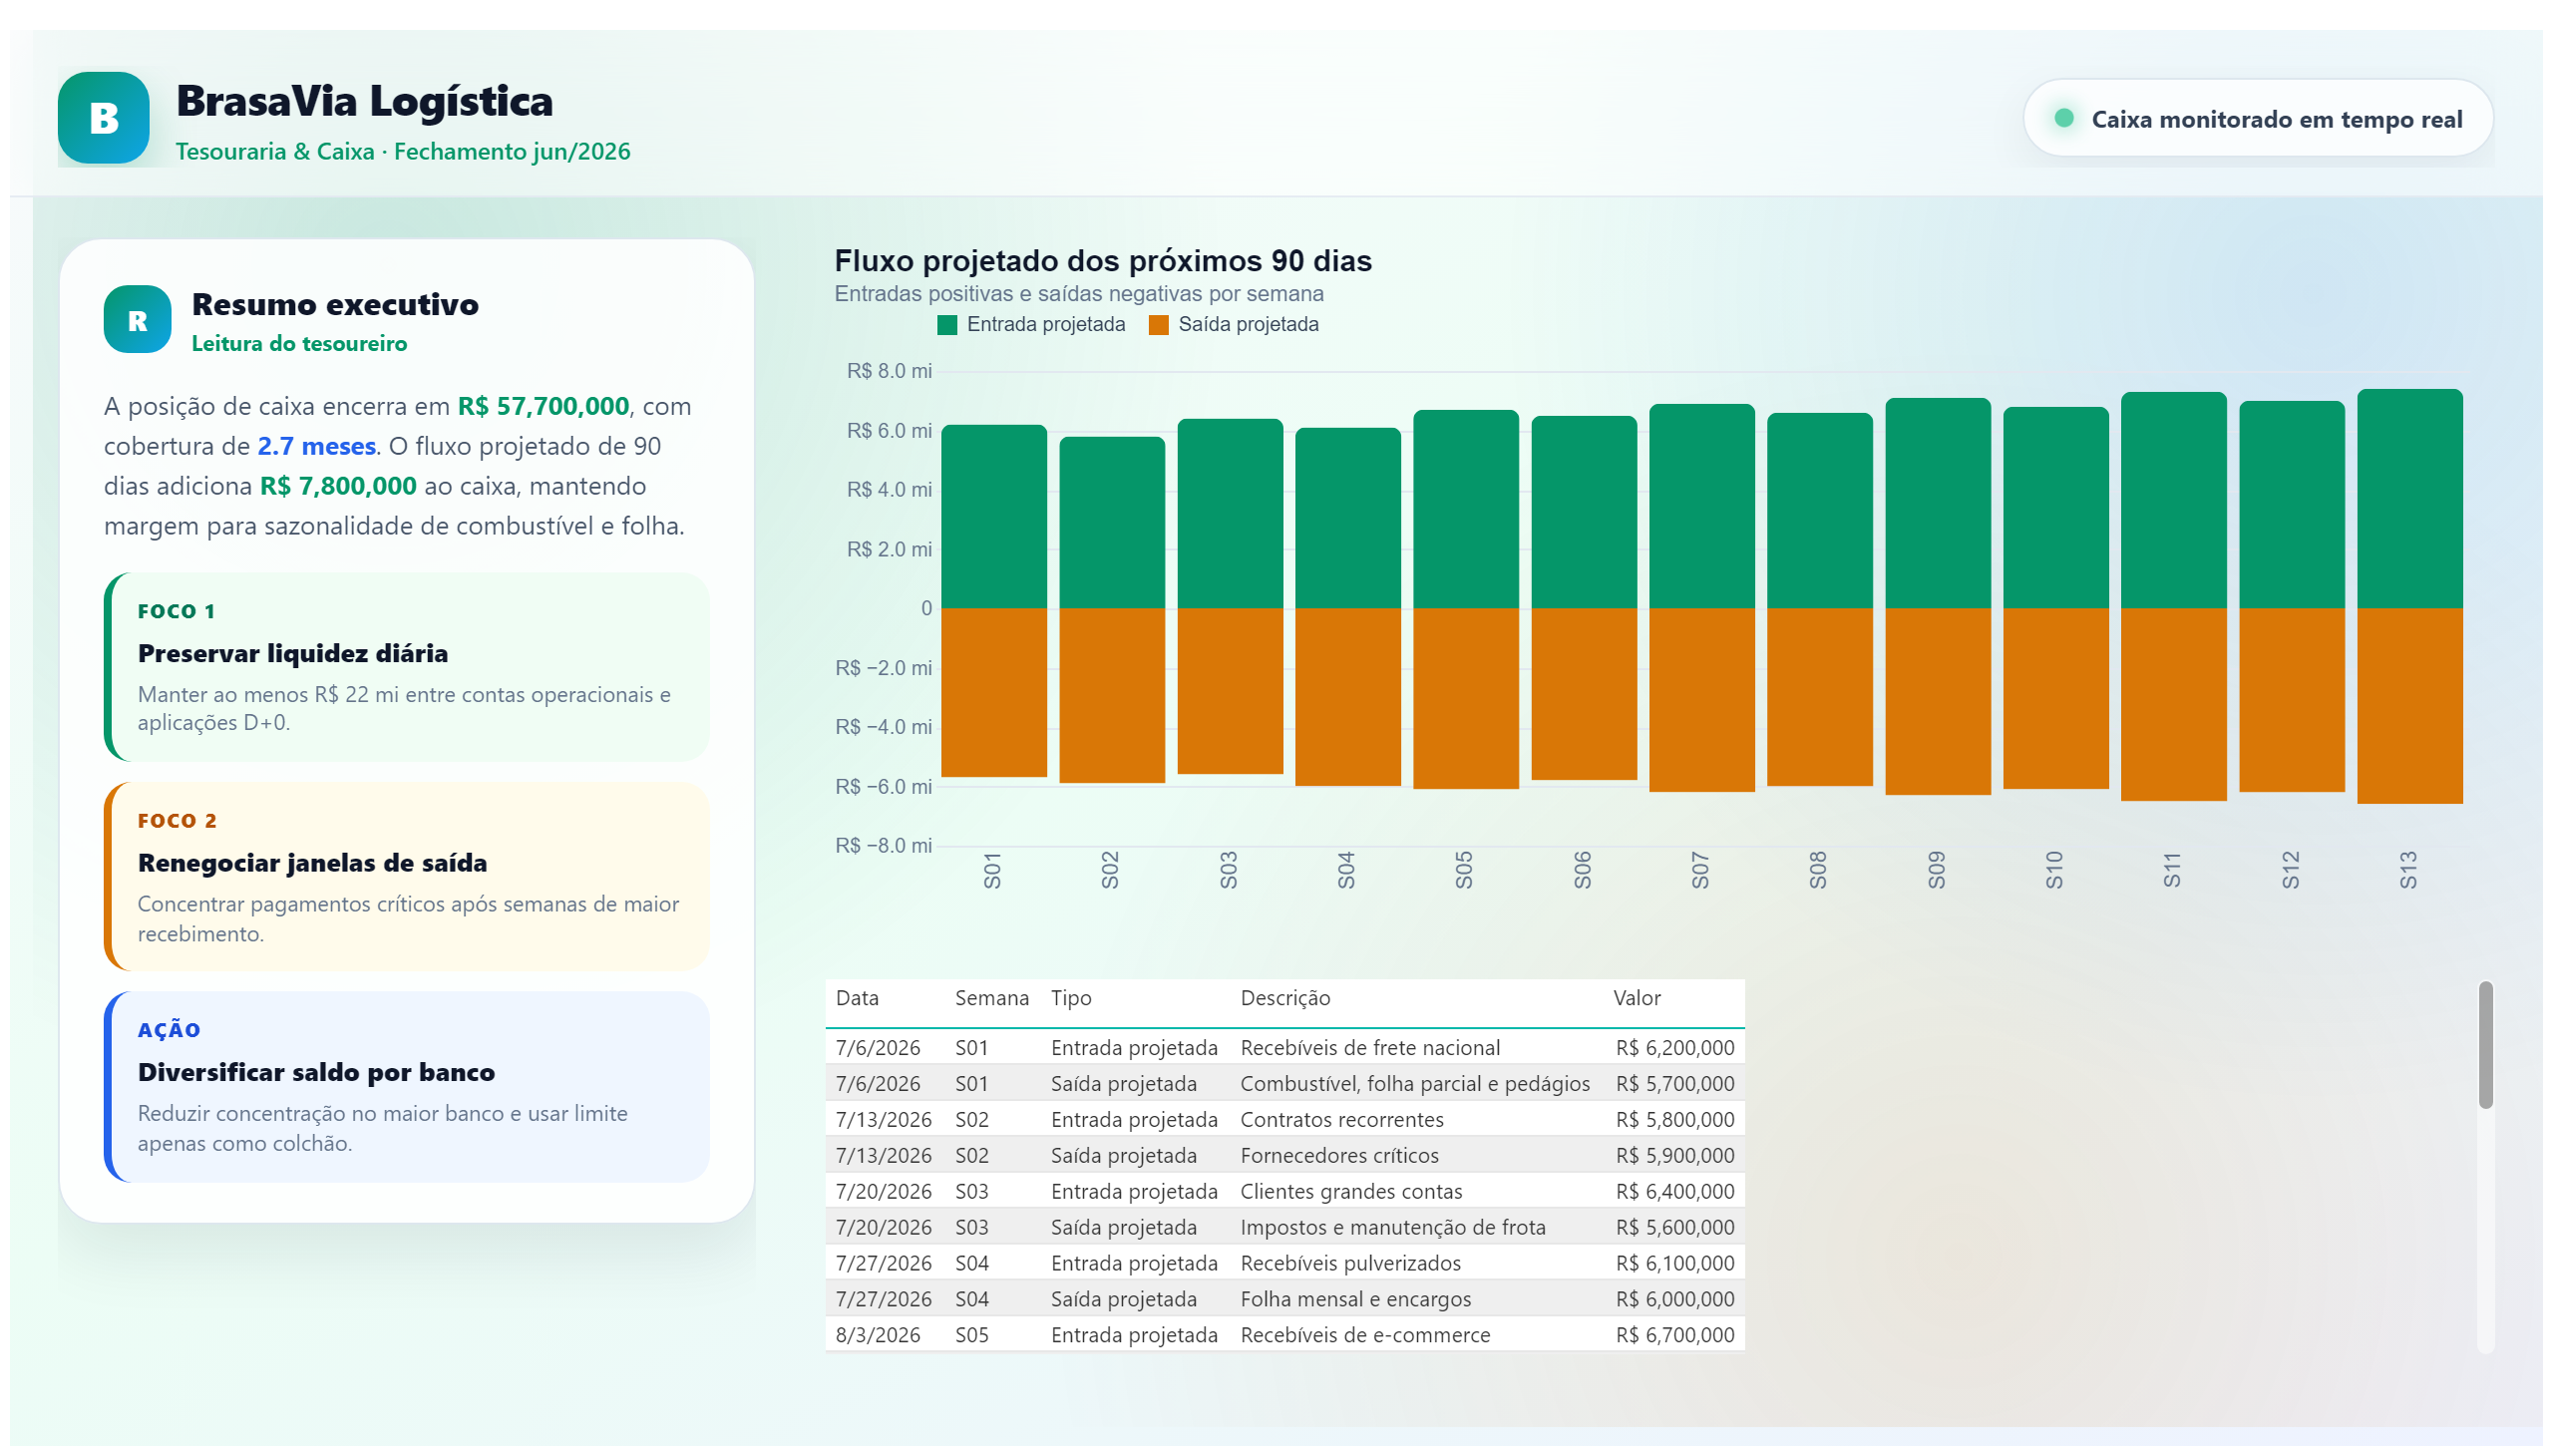The image size is (2553, 1456).
Task: Open the Foco 1 Preservar liquidez diária card
Action: pyautogui.click(x=407, y=667)
